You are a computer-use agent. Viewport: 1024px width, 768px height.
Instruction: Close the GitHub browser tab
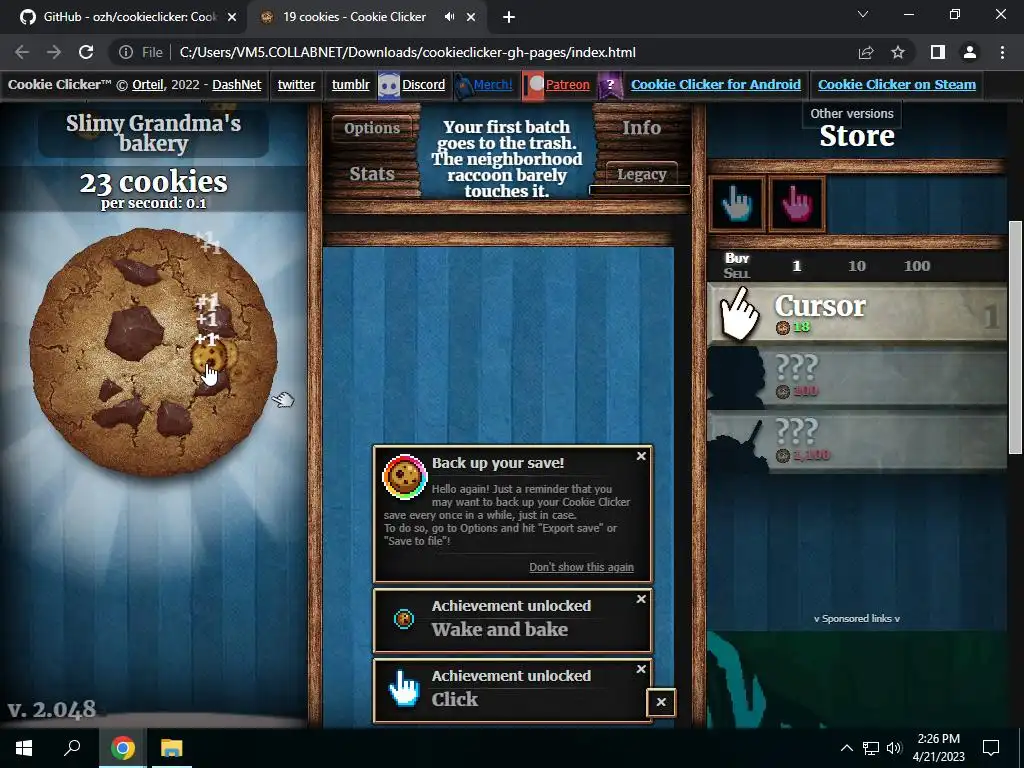(232, 17)
